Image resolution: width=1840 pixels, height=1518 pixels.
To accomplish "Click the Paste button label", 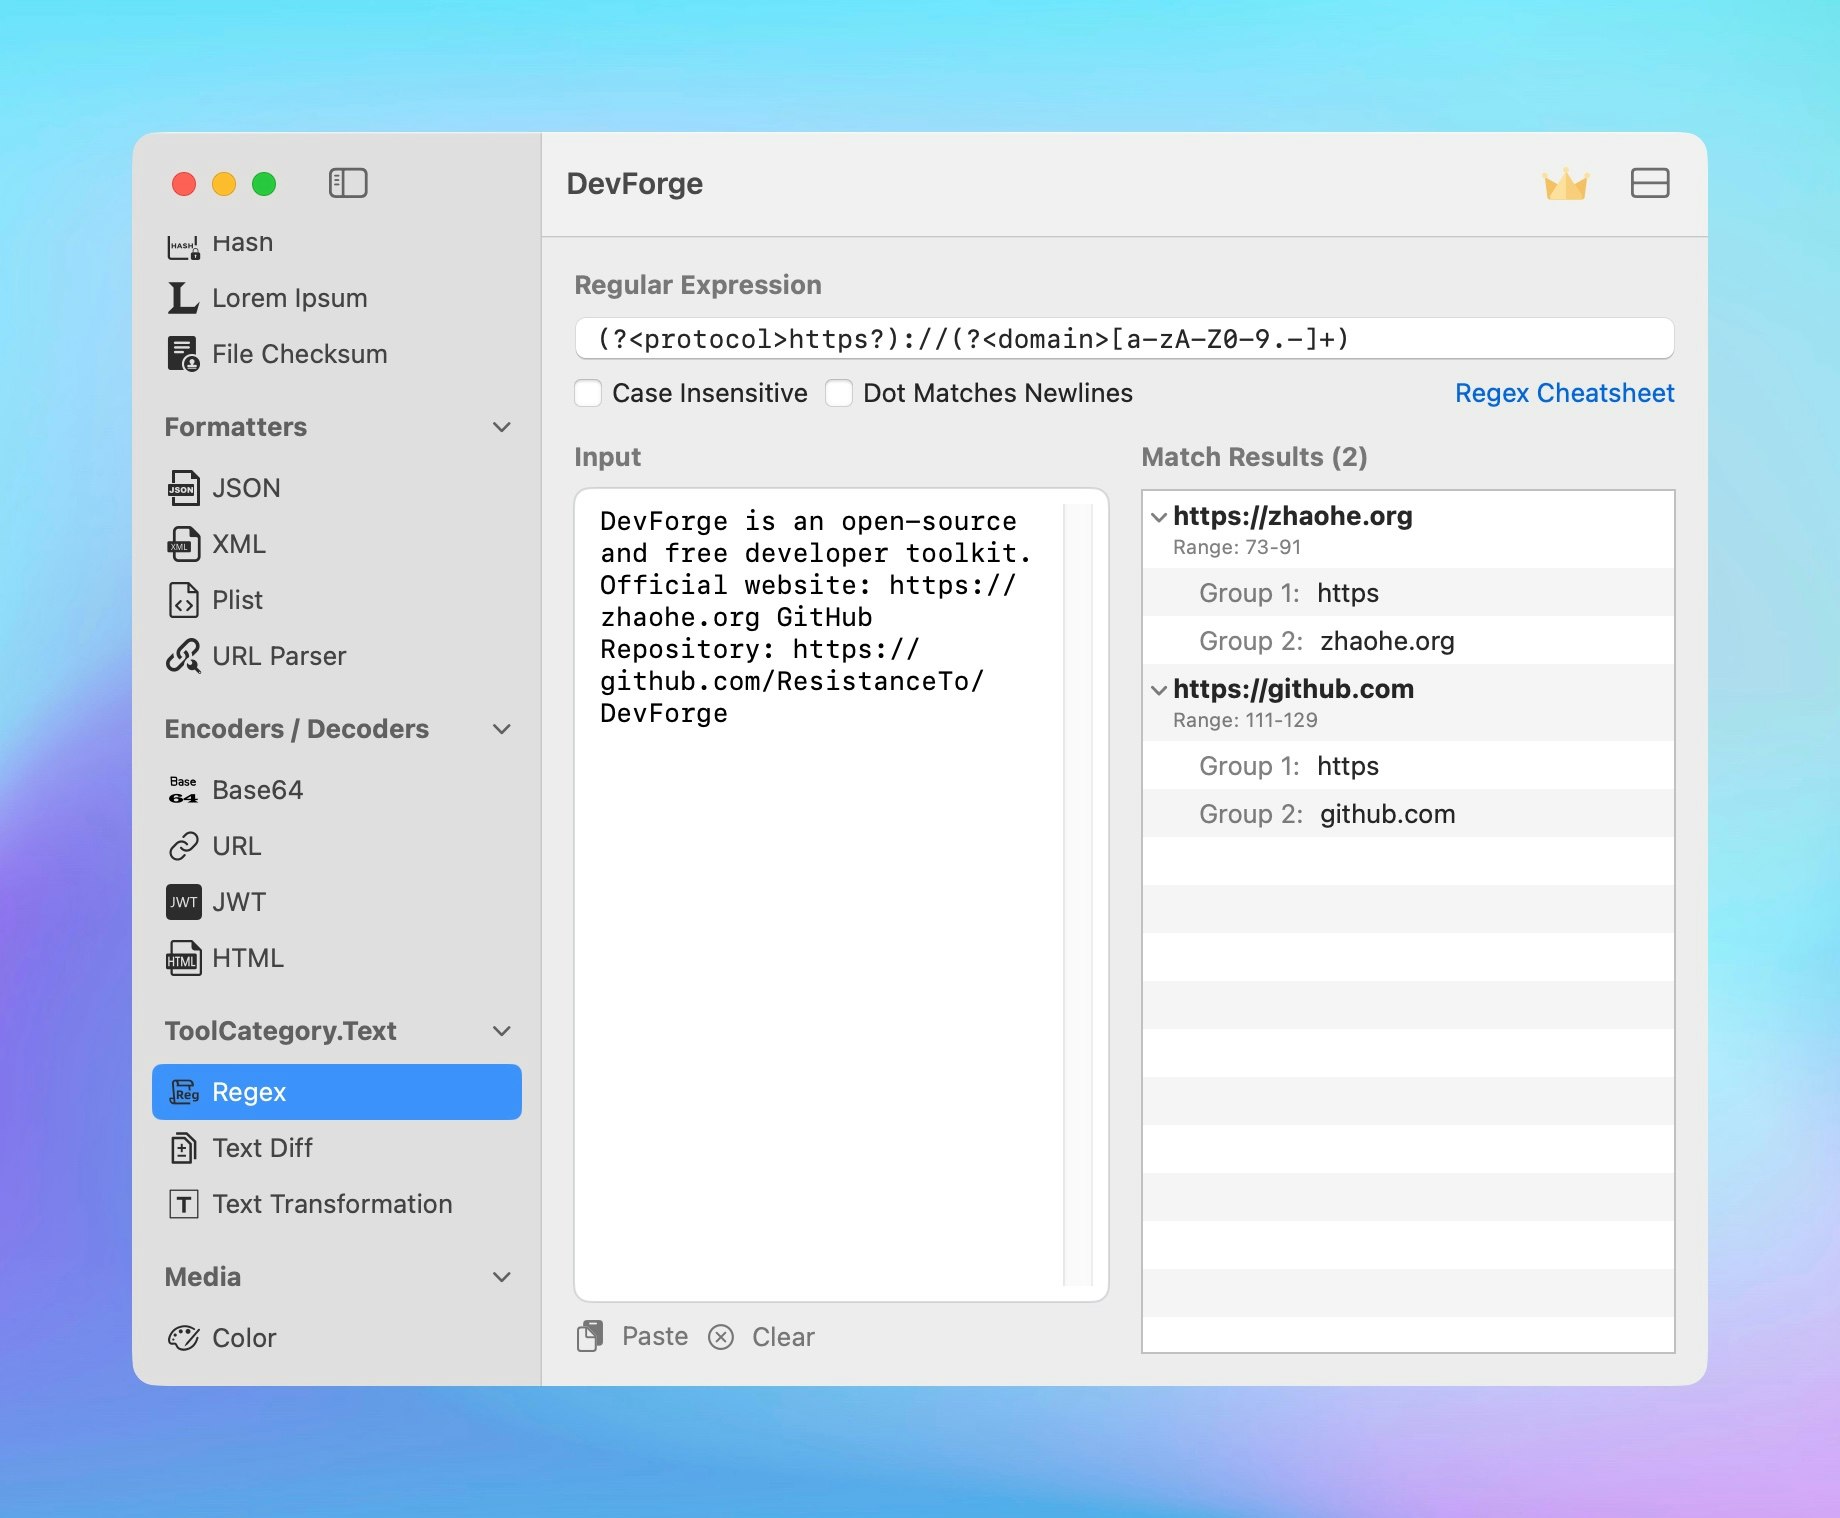I will coord(655,1336).
